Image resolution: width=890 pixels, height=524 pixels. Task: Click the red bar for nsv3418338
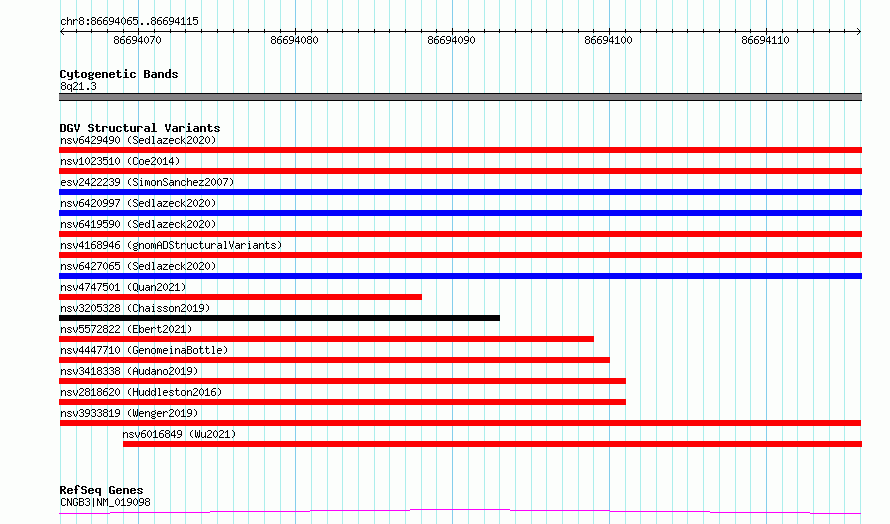pos(342,381)
